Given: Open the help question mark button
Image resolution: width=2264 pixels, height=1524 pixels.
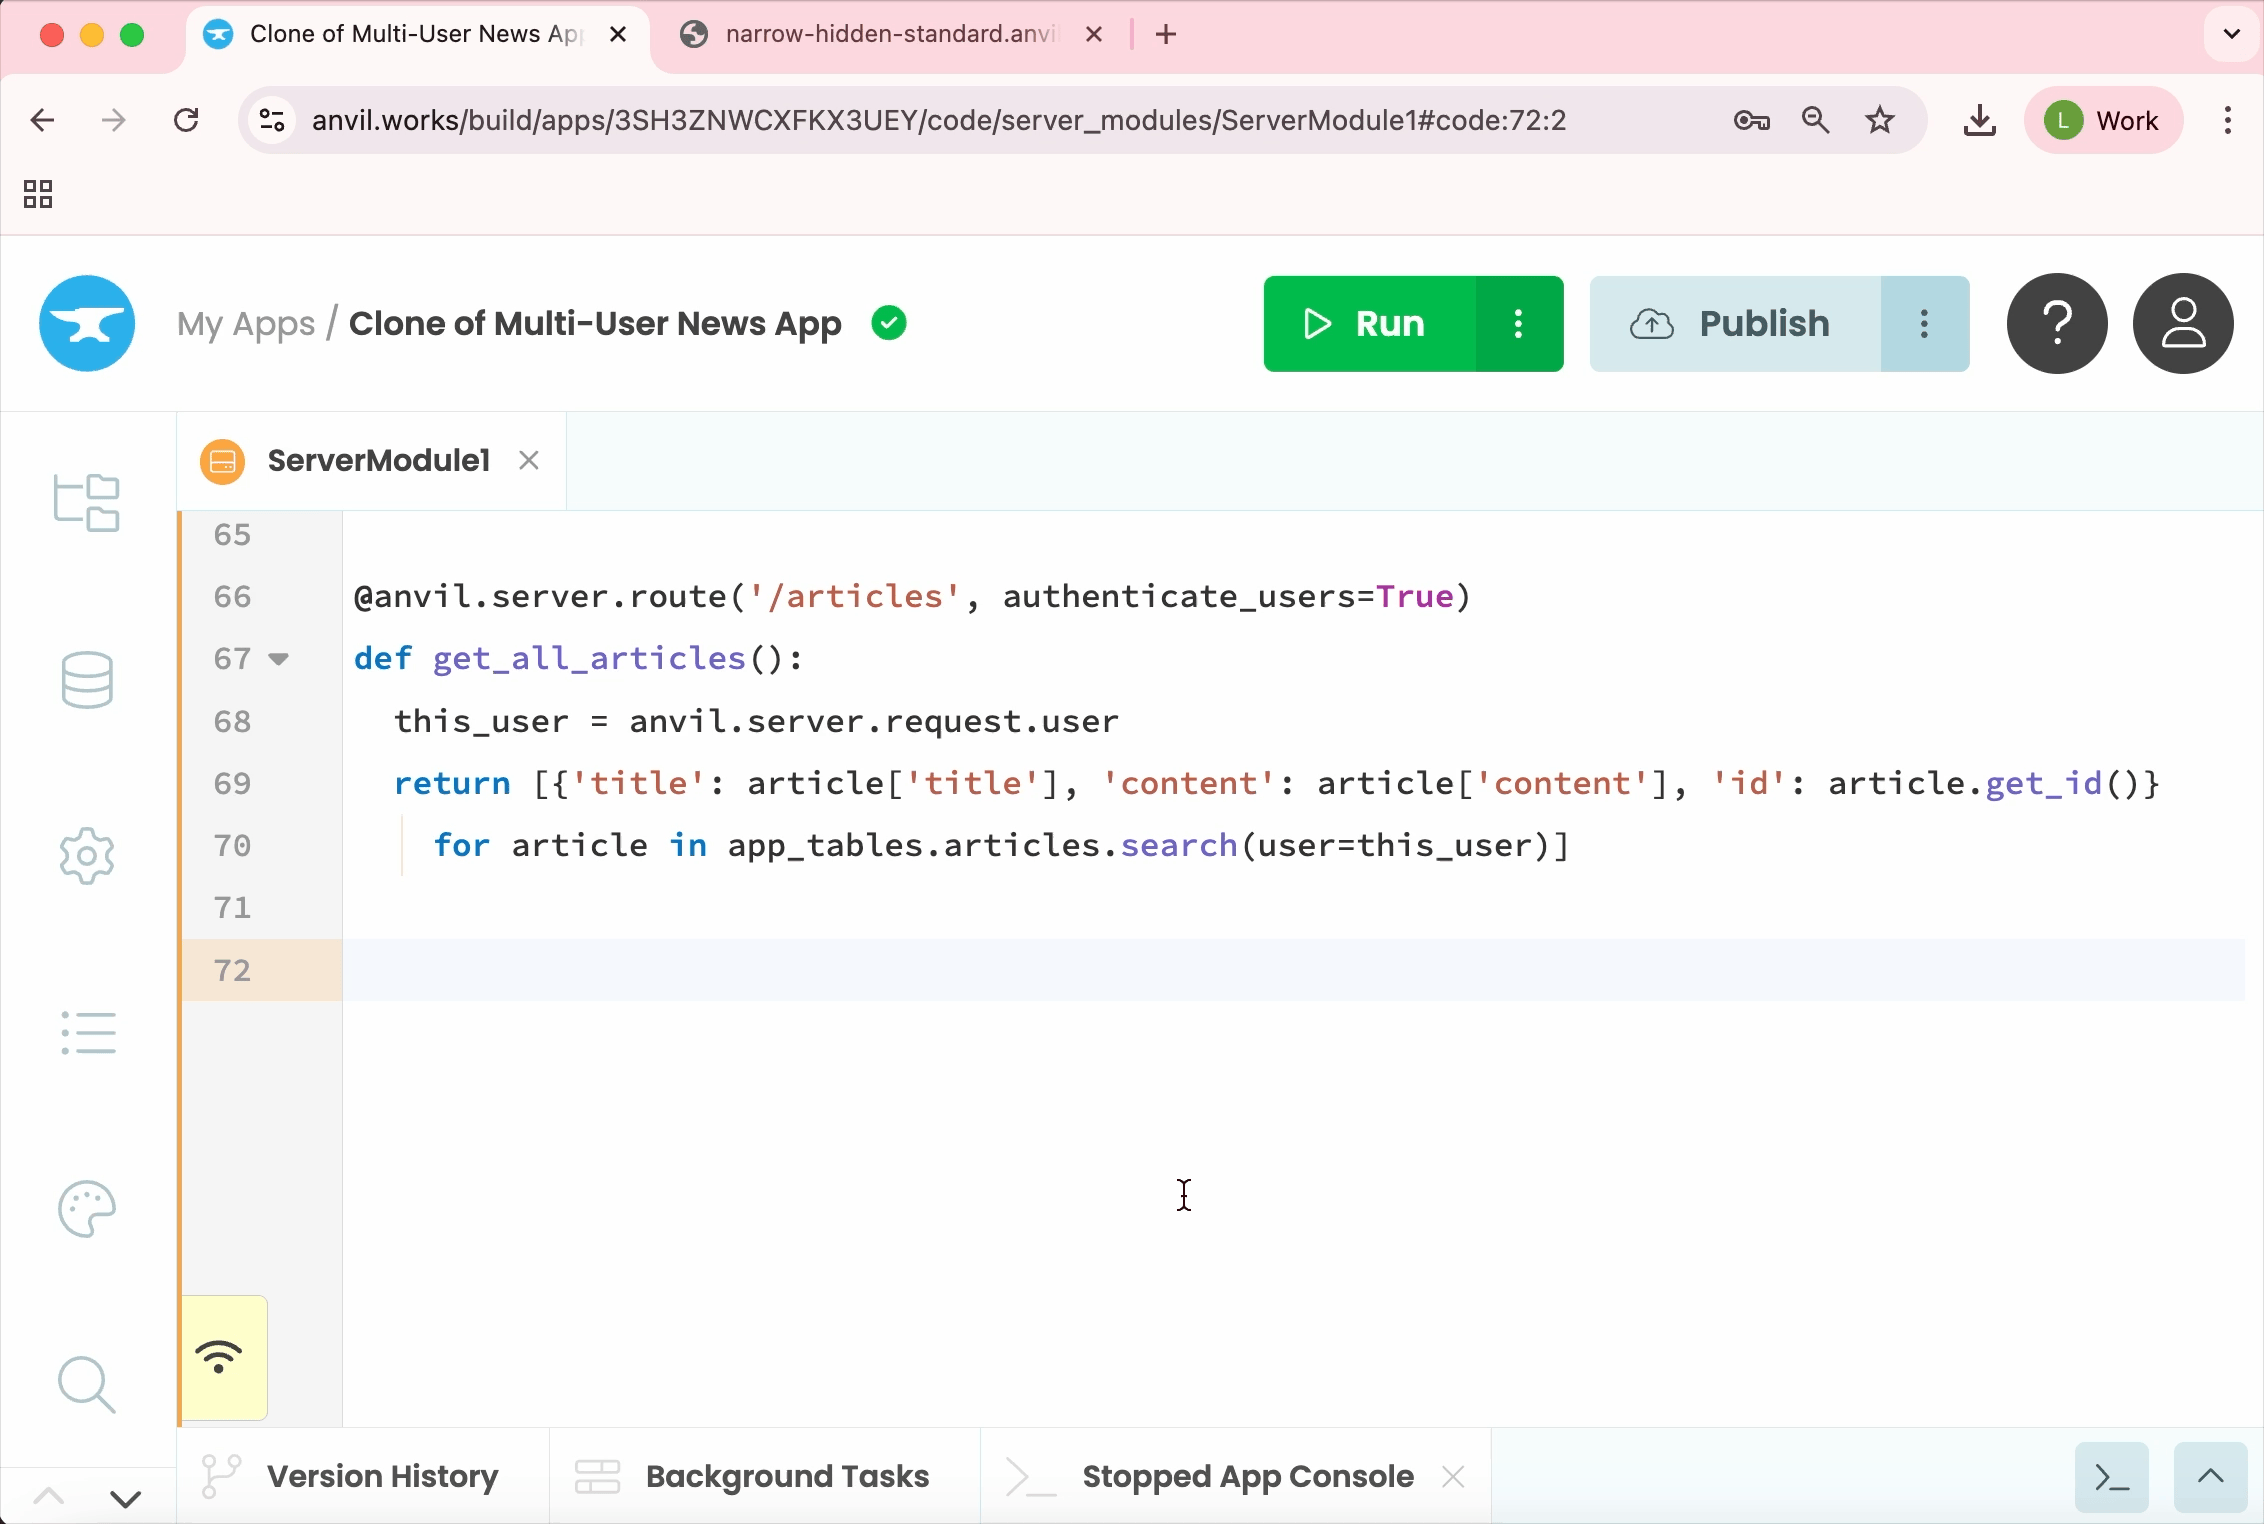Looking at the screenshot, I should point(2057,323).
